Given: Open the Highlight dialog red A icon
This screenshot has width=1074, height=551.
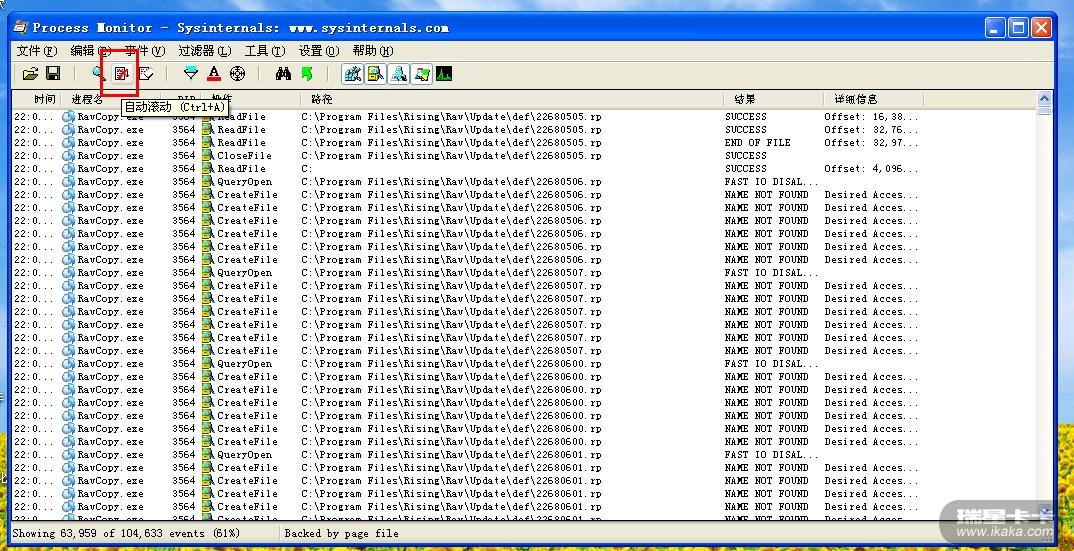Looking at the screenshot, I should [214, 73].
